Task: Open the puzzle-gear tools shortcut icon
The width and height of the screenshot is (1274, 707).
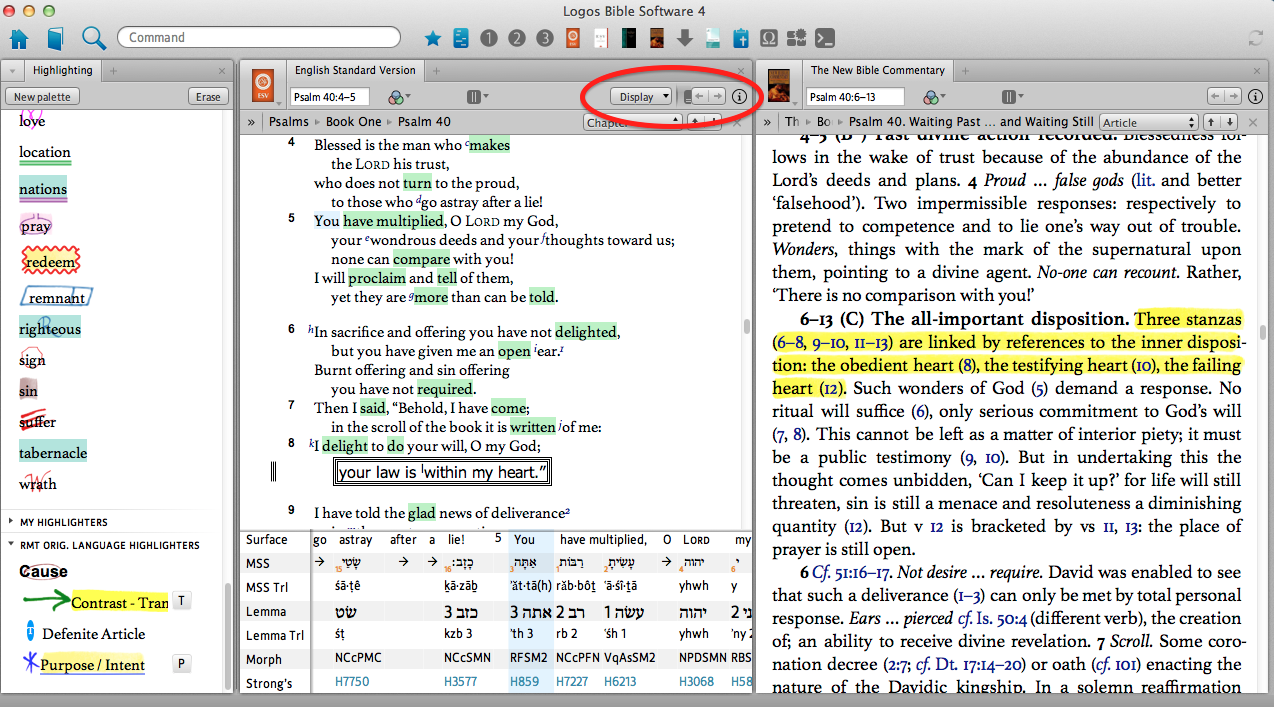Action: coord(797,39)
